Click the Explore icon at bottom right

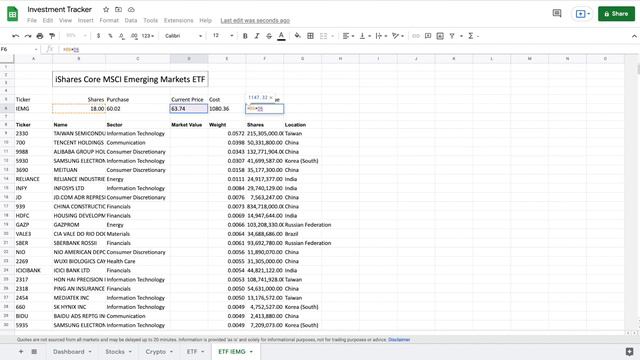pyautogui.click(x=629, y=351)
